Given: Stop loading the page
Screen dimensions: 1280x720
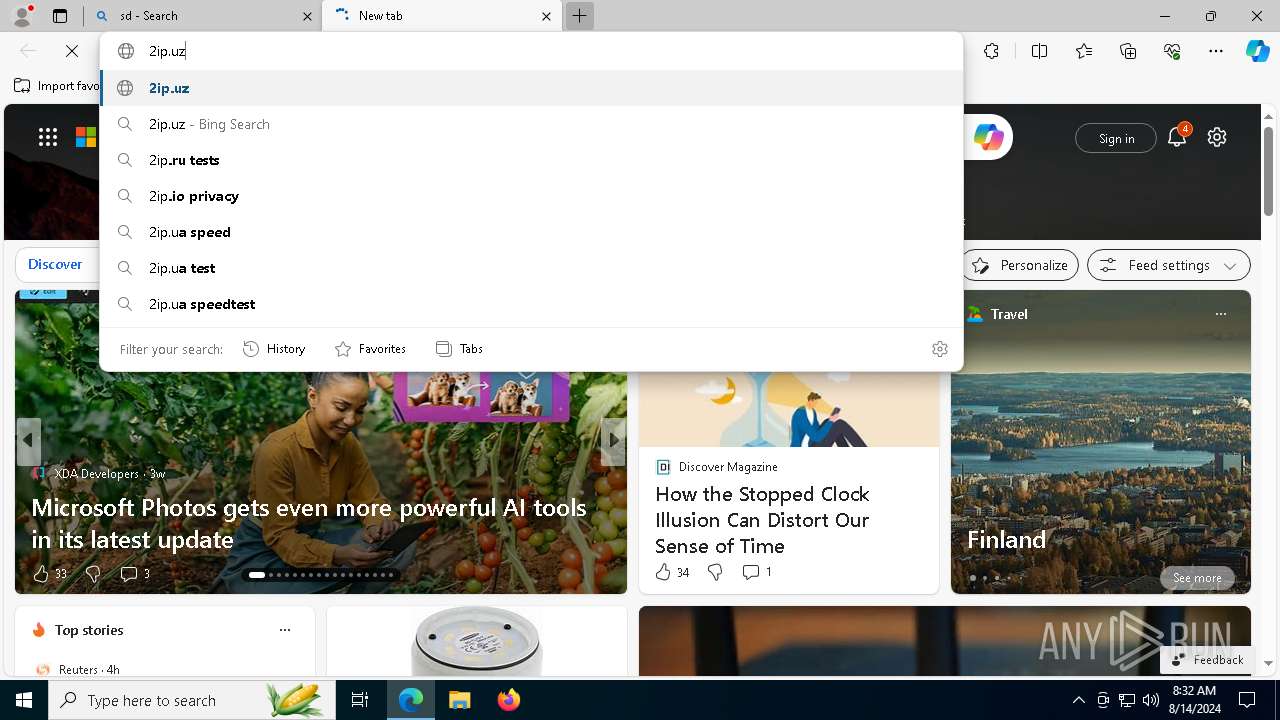Looking at the screenshot, I should [x=72, y=51].
